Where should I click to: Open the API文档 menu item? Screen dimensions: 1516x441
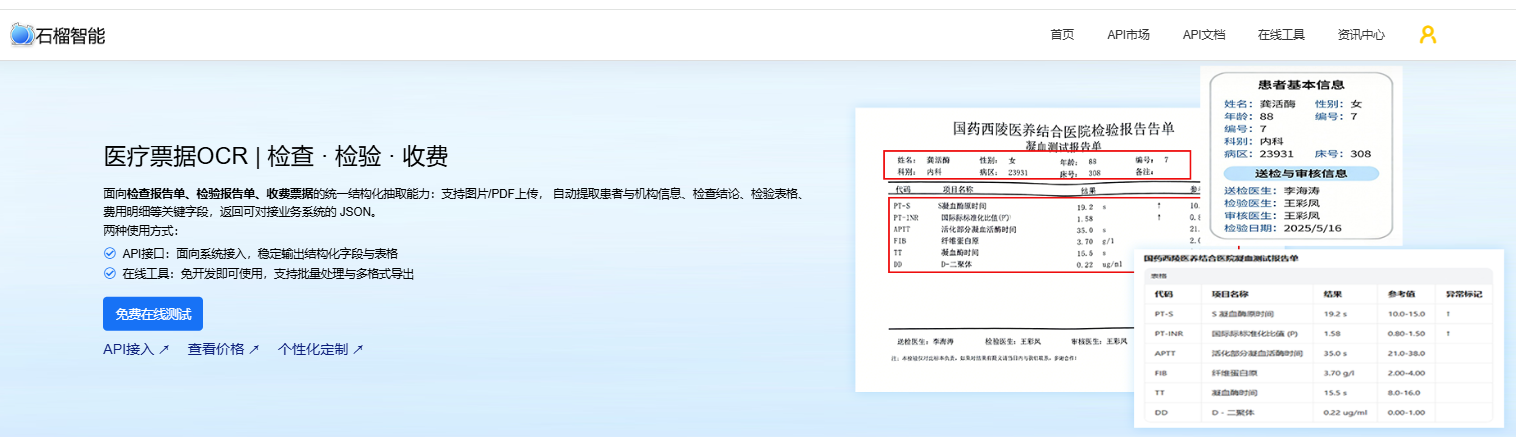pyautogui.click(x=1204, y=35)
